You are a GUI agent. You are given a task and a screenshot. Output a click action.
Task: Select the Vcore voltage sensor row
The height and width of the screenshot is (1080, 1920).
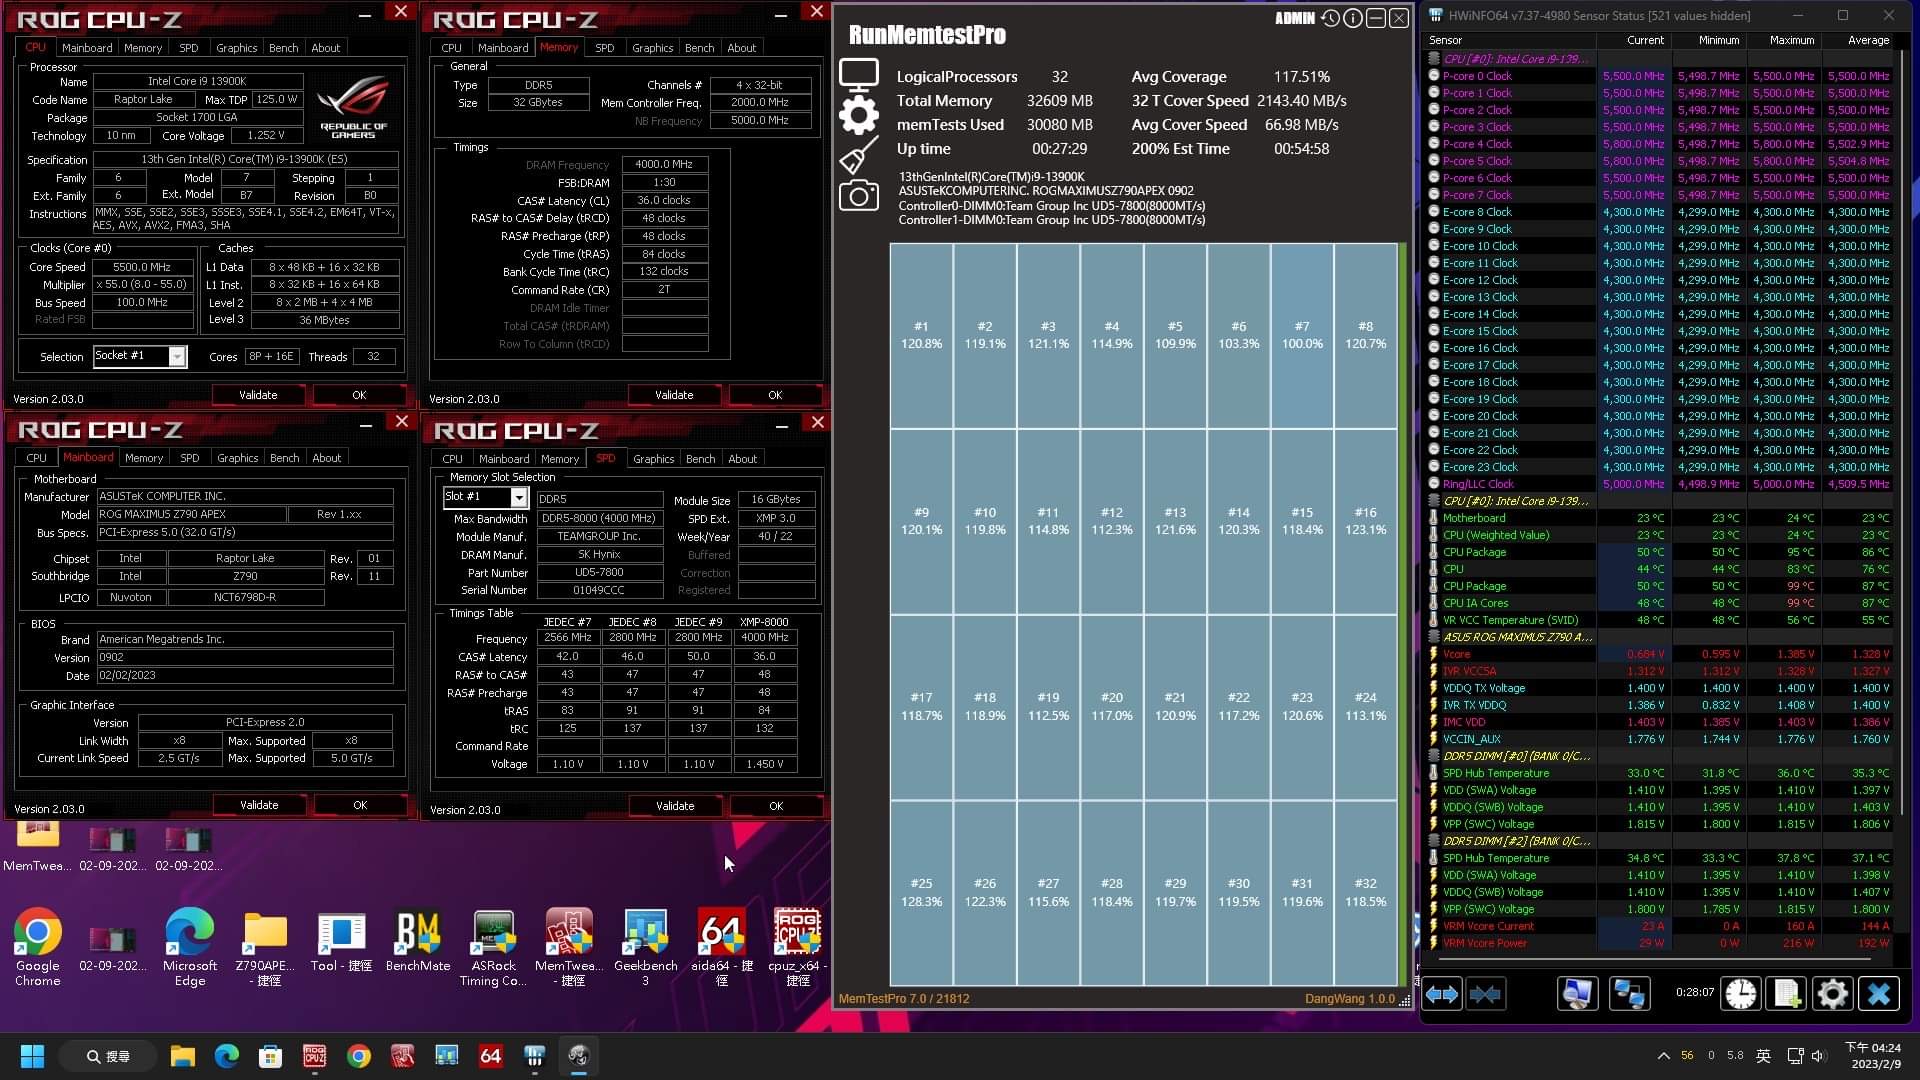point(1660,654)
